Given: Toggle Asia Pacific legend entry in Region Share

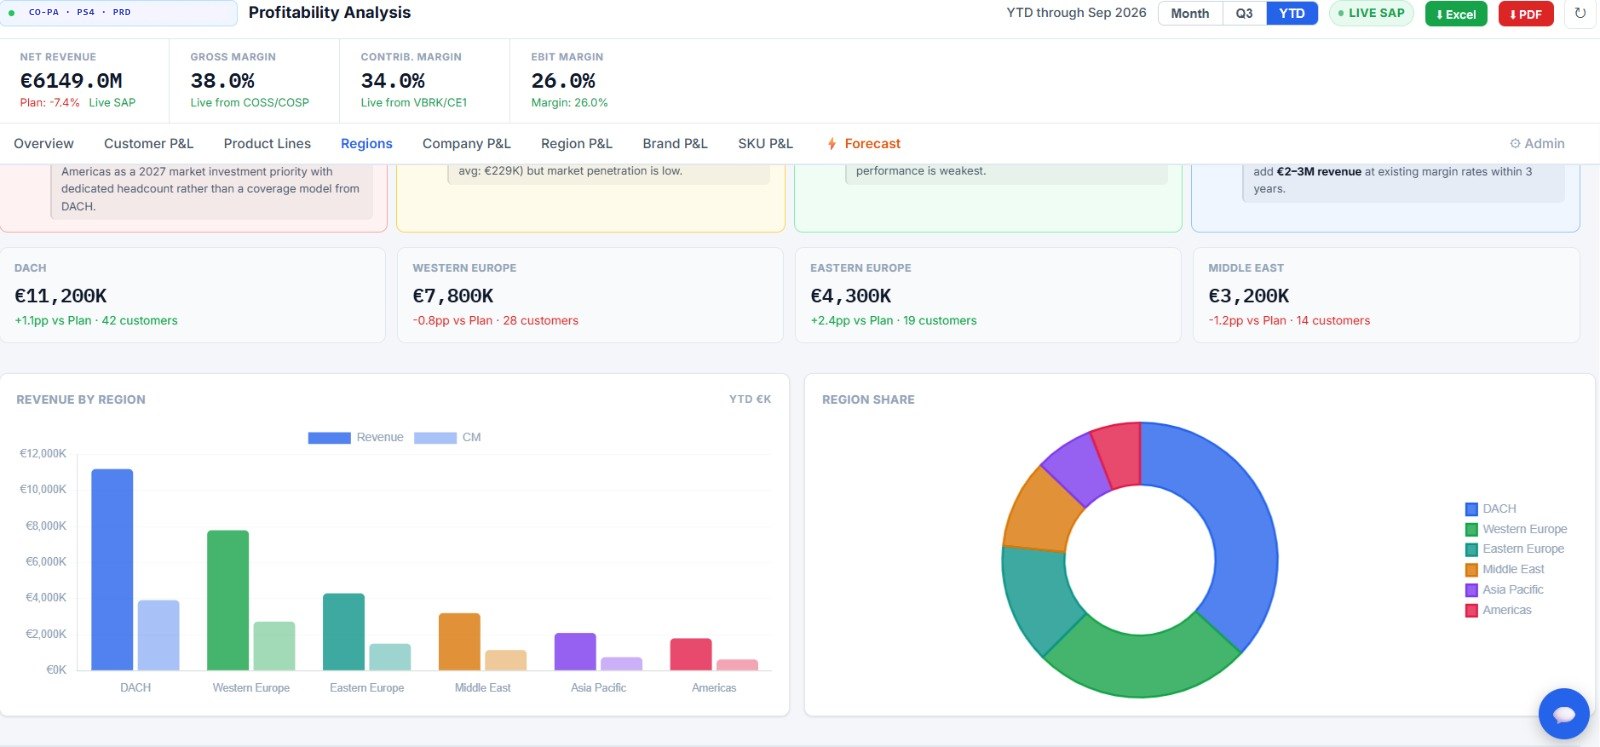Looking at the screenshot, I should [x=1504, y=590].
